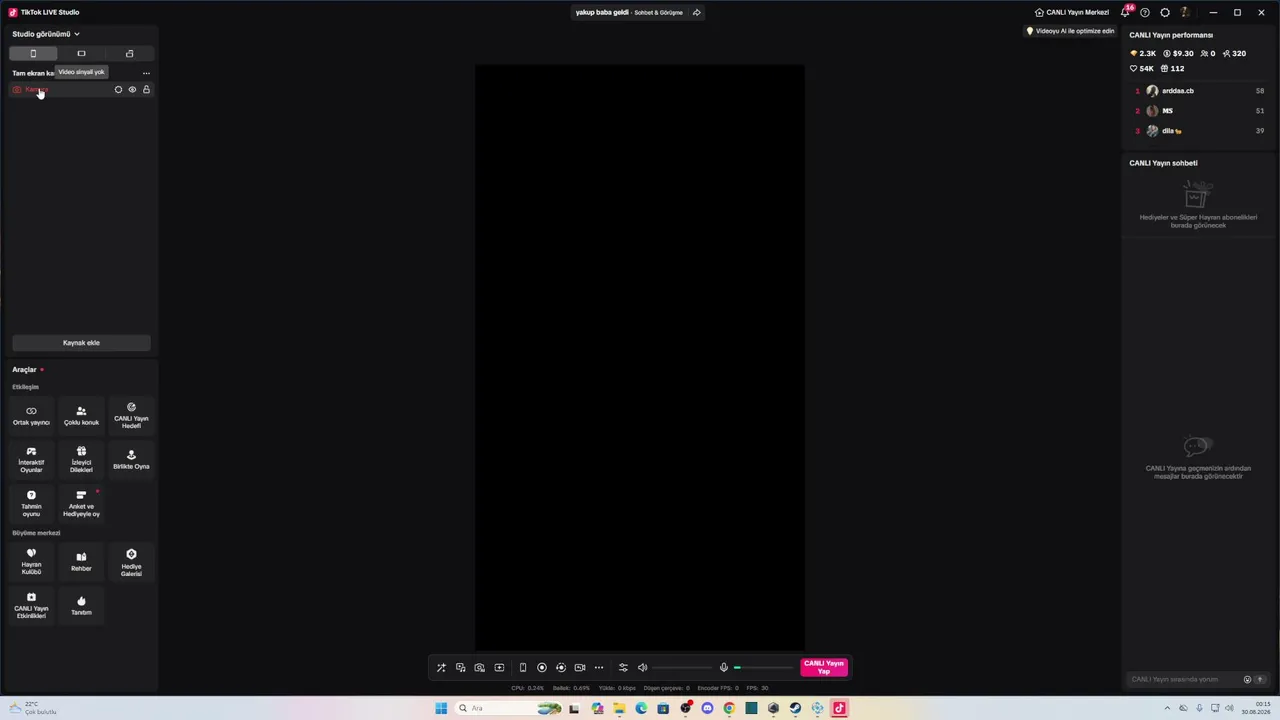The height and width of the screenshot is (720, 1280).
Task: Open Anket ve Hediyeyle oy tool
Action: click(x=81, y=503)
